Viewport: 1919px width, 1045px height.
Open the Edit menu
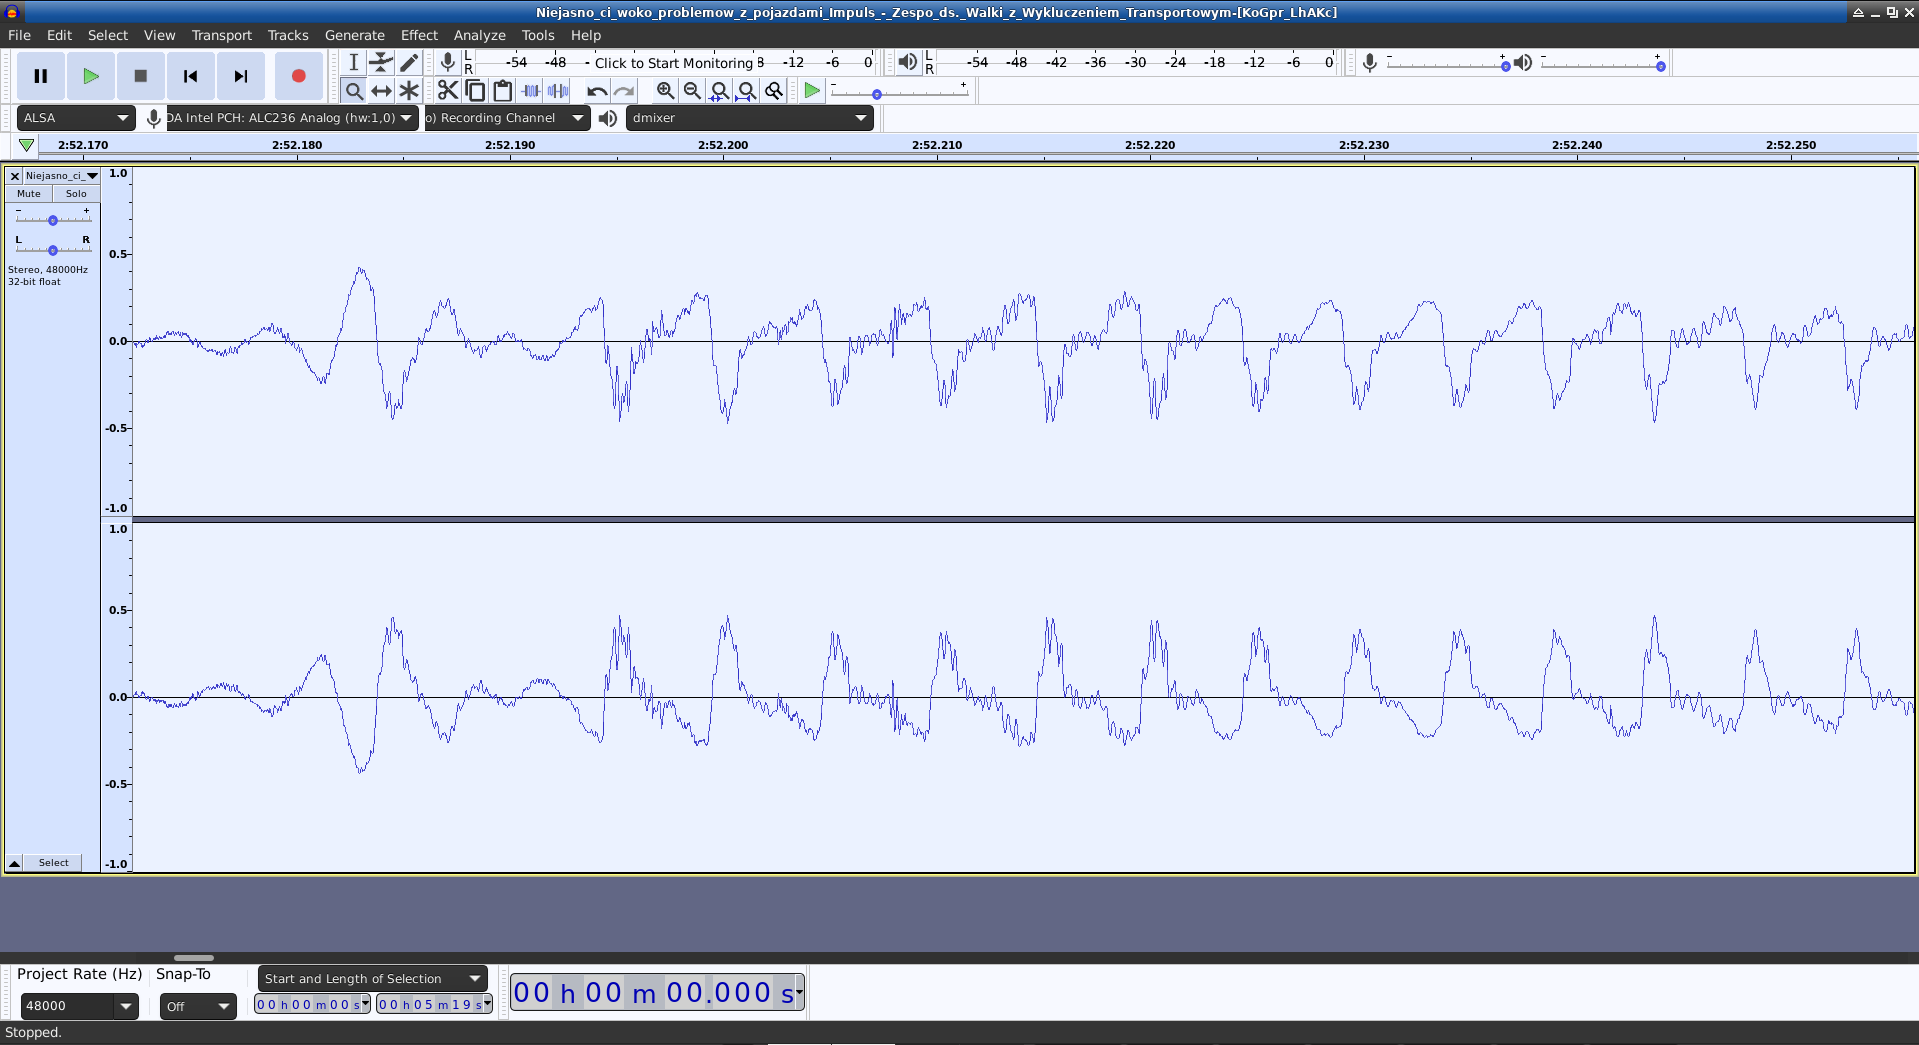pos(59,35)
